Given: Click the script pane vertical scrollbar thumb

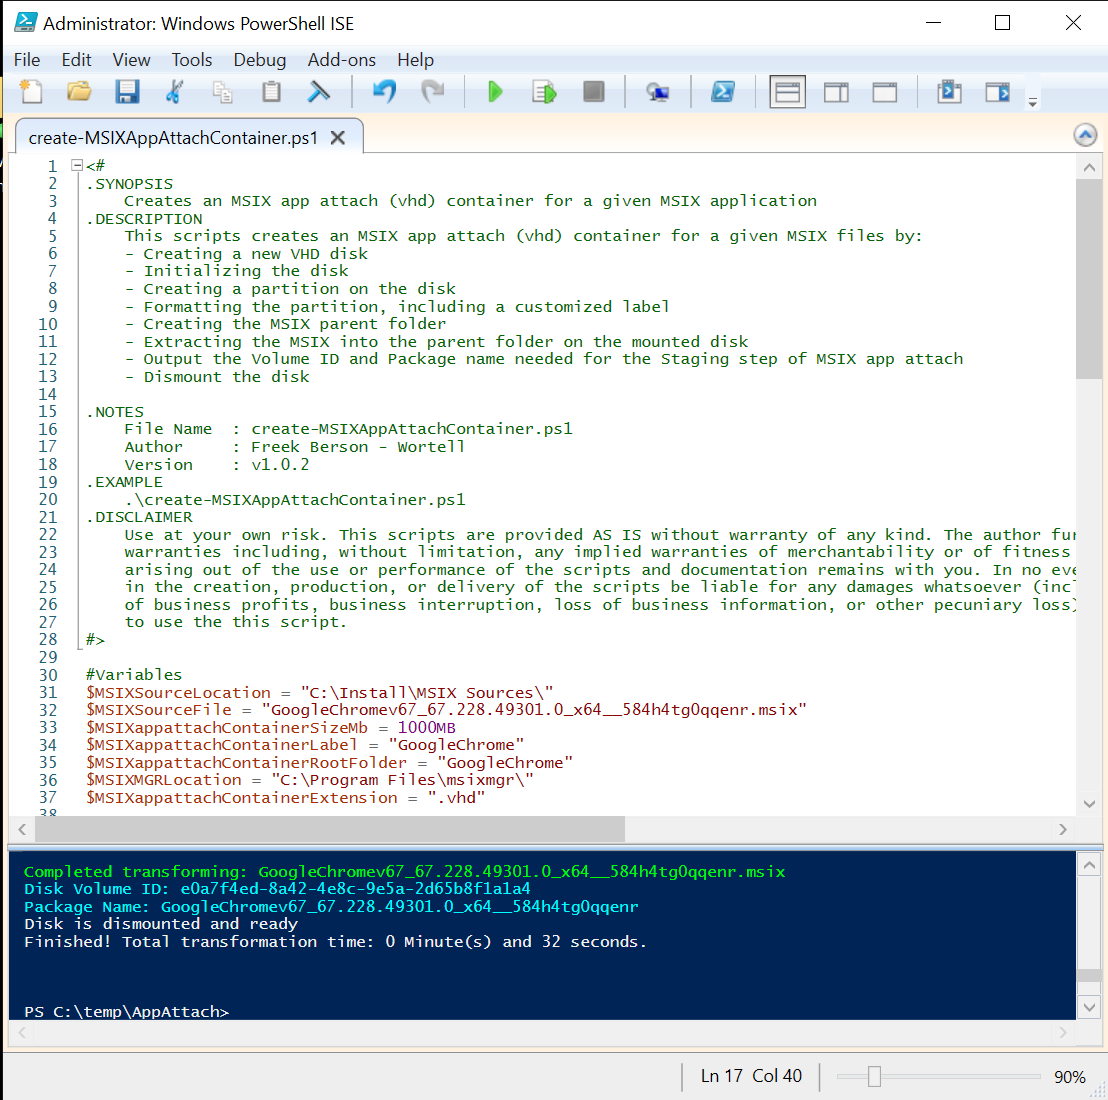Looking at the screenshot, I should coord(1089,279).
